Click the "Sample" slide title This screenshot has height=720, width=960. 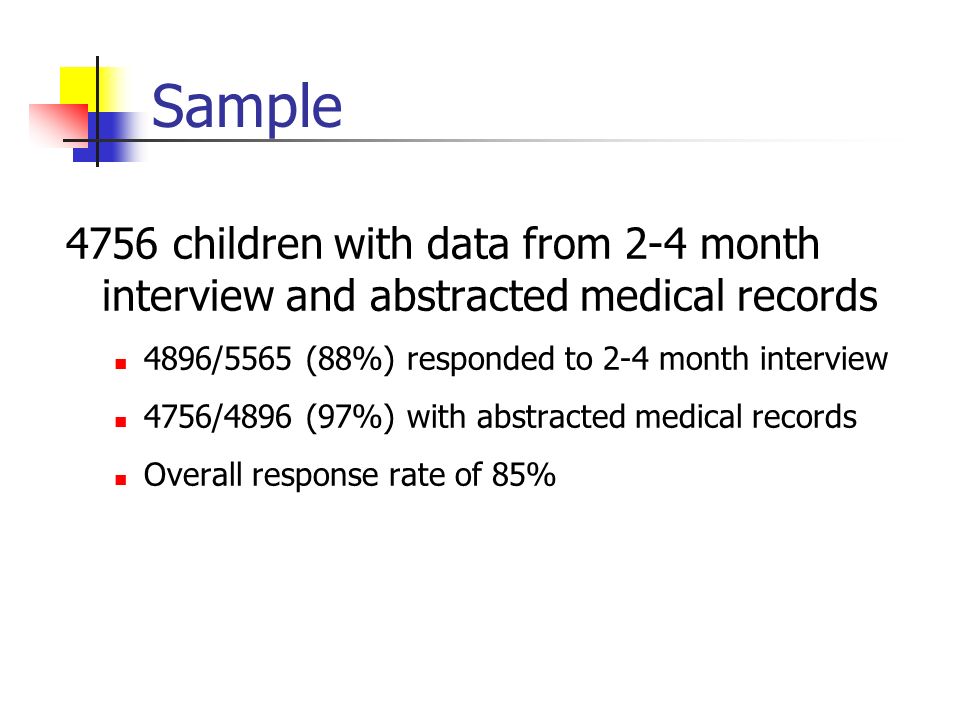tap(247, 108)
